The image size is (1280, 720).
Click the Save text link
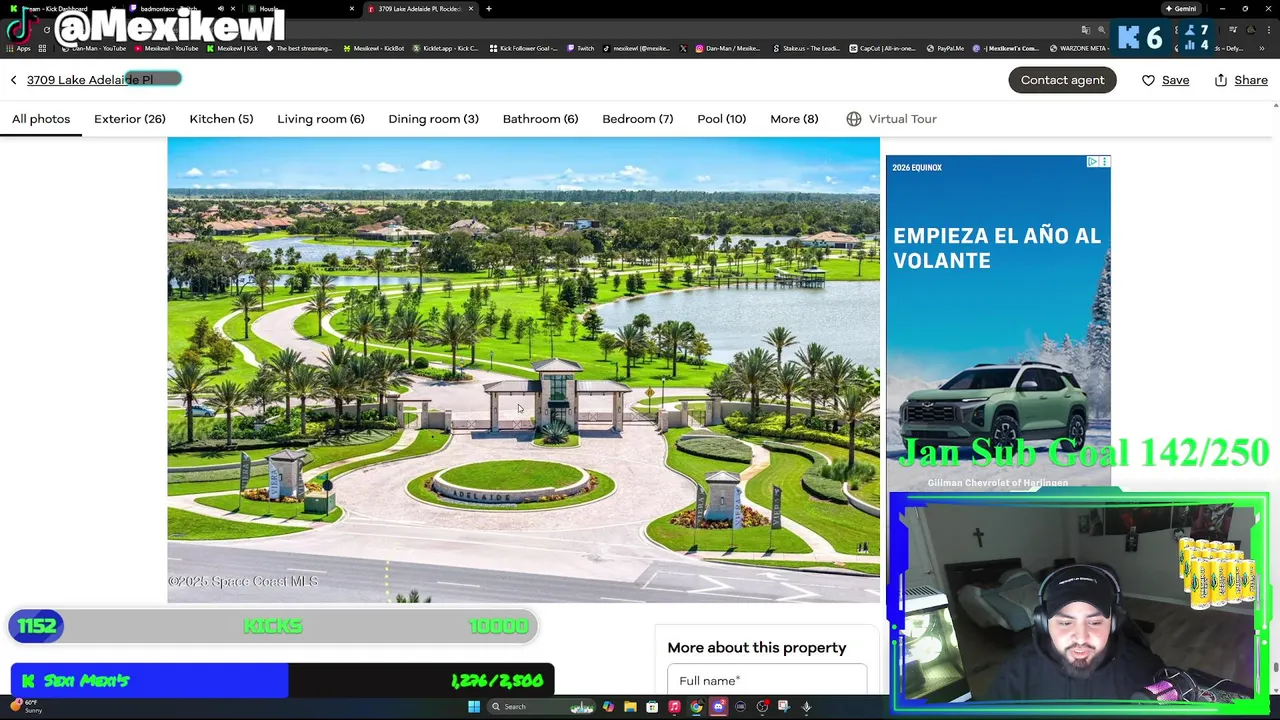pos(1175,80)
